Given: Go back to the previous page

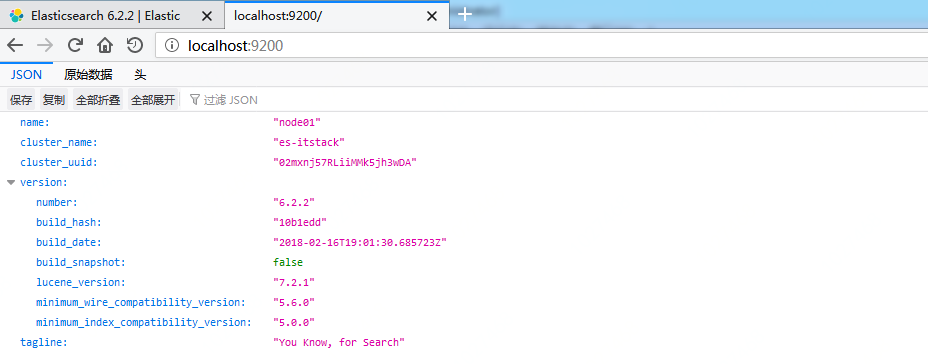Looking at the screenshot, I should 15,46.
